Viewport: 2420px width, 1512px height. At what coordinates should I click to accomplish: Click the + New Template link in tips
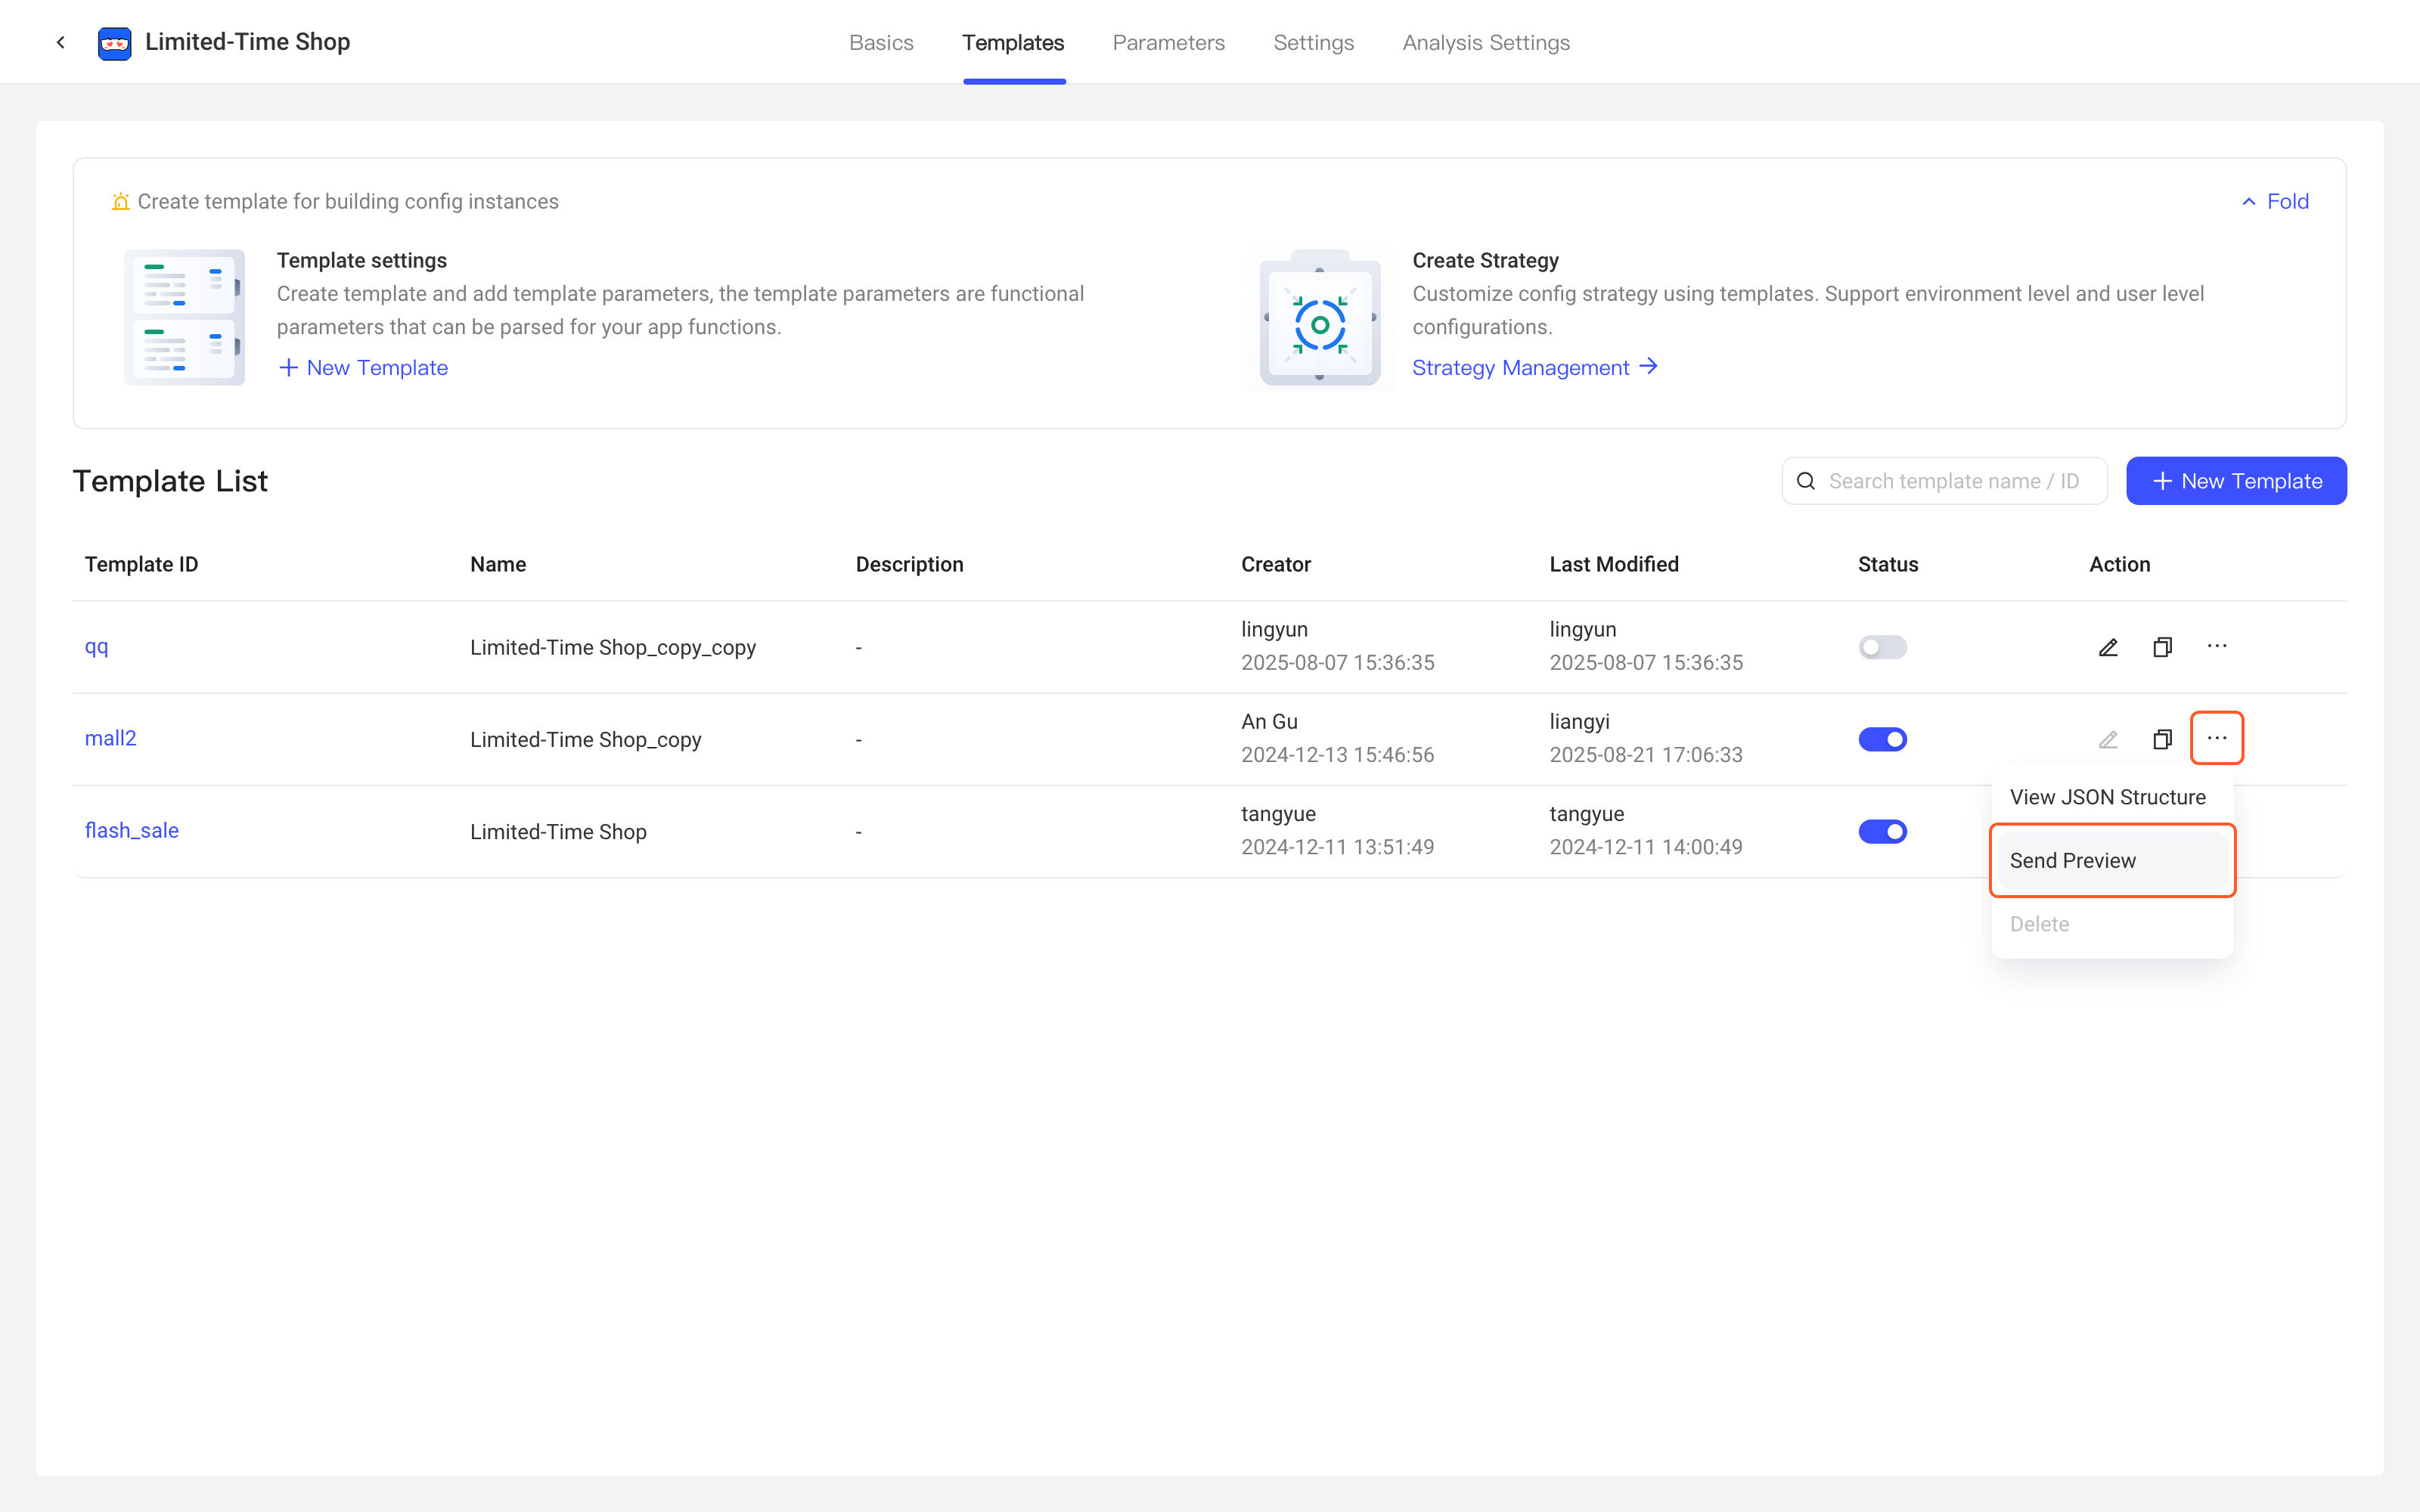coord(363,368)
